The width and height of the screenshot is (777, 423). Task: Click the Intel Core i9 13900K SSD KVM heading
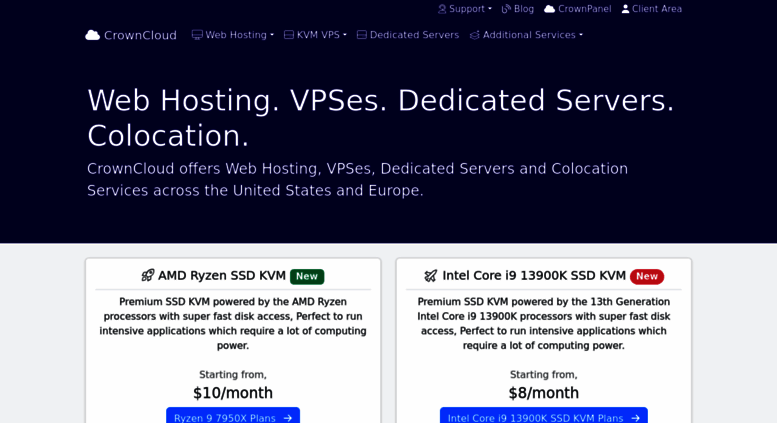pyautogui.click(x=534, y=275)
